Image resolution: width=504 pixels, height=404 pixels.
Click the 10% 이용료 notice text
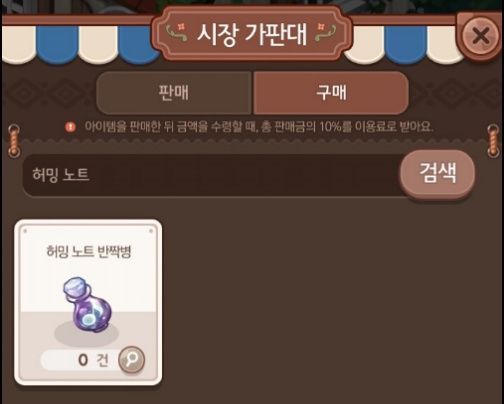(259, 127)
